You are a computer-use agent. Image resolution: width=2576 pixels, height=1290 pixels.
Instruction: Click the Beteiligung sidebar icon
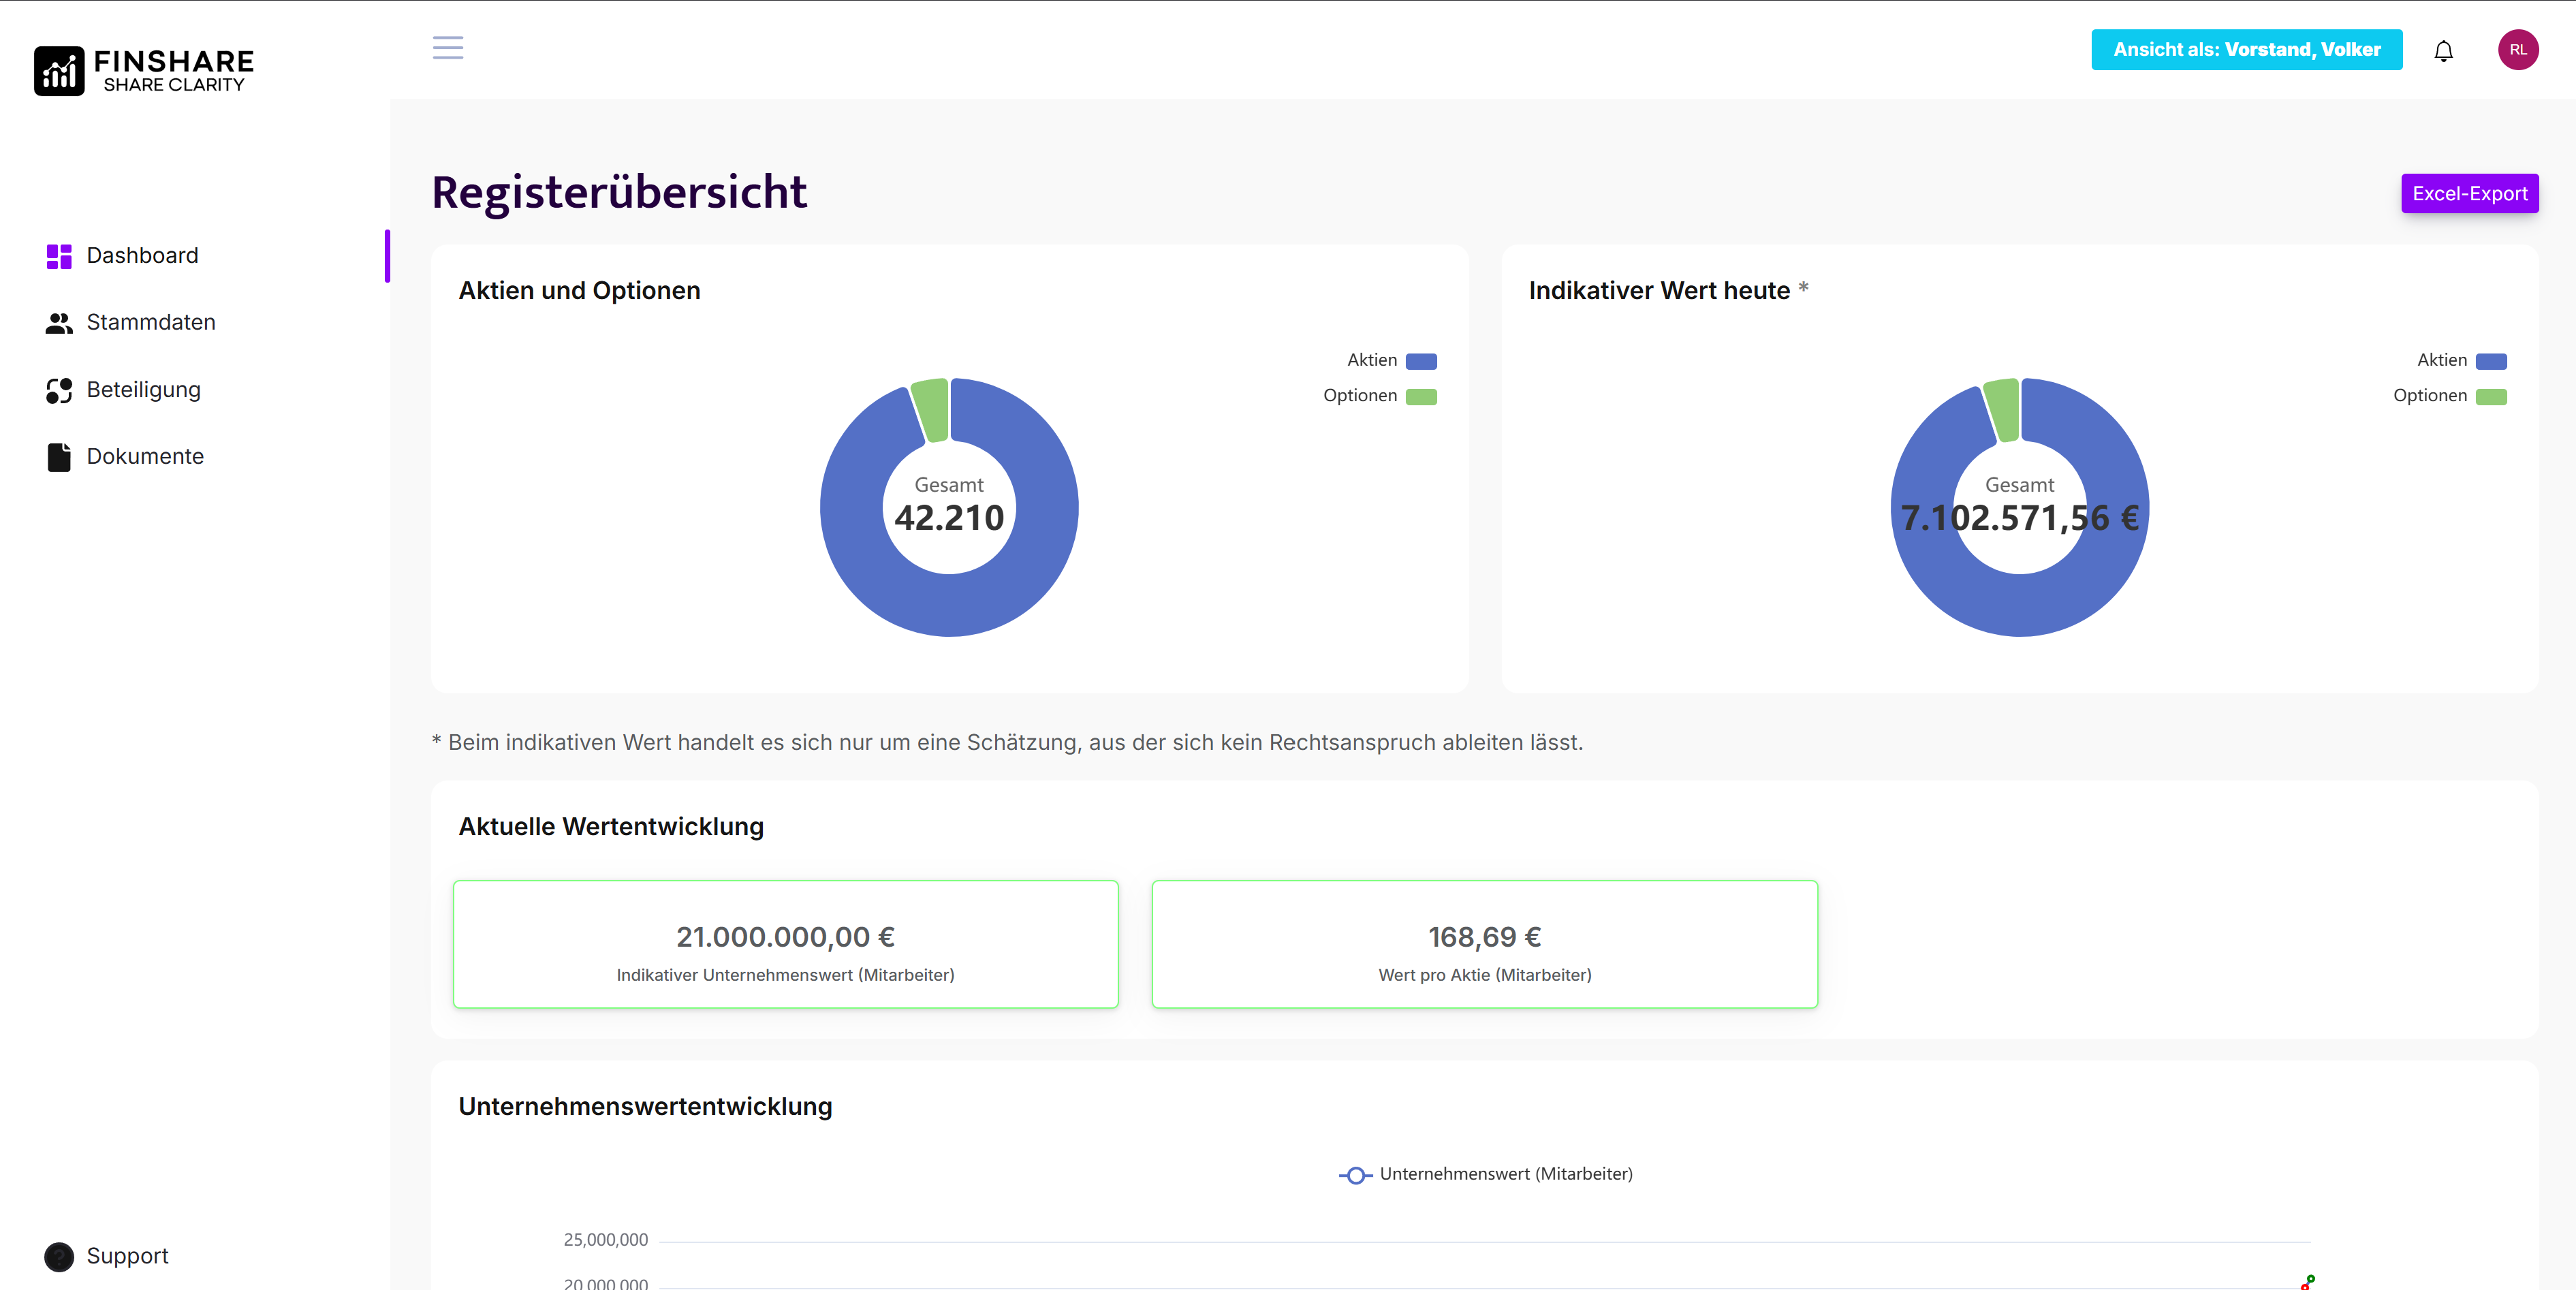(59, 390)
